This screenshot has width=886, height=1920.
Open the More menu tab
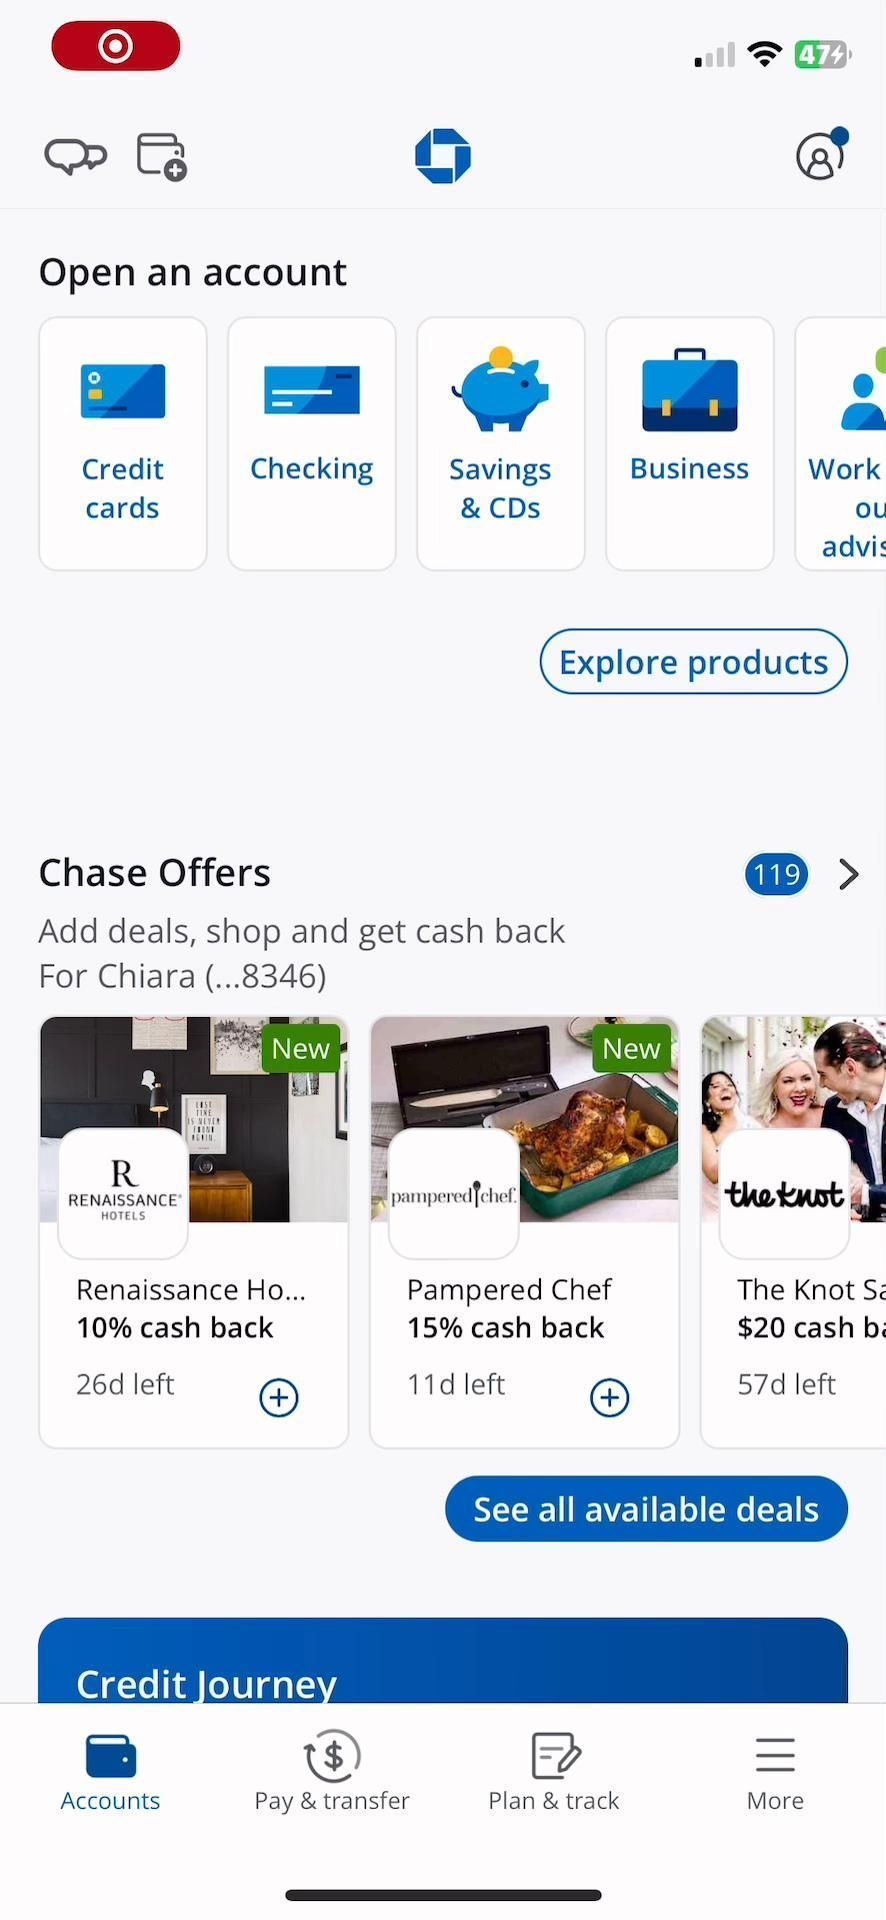pos(775,1773)
